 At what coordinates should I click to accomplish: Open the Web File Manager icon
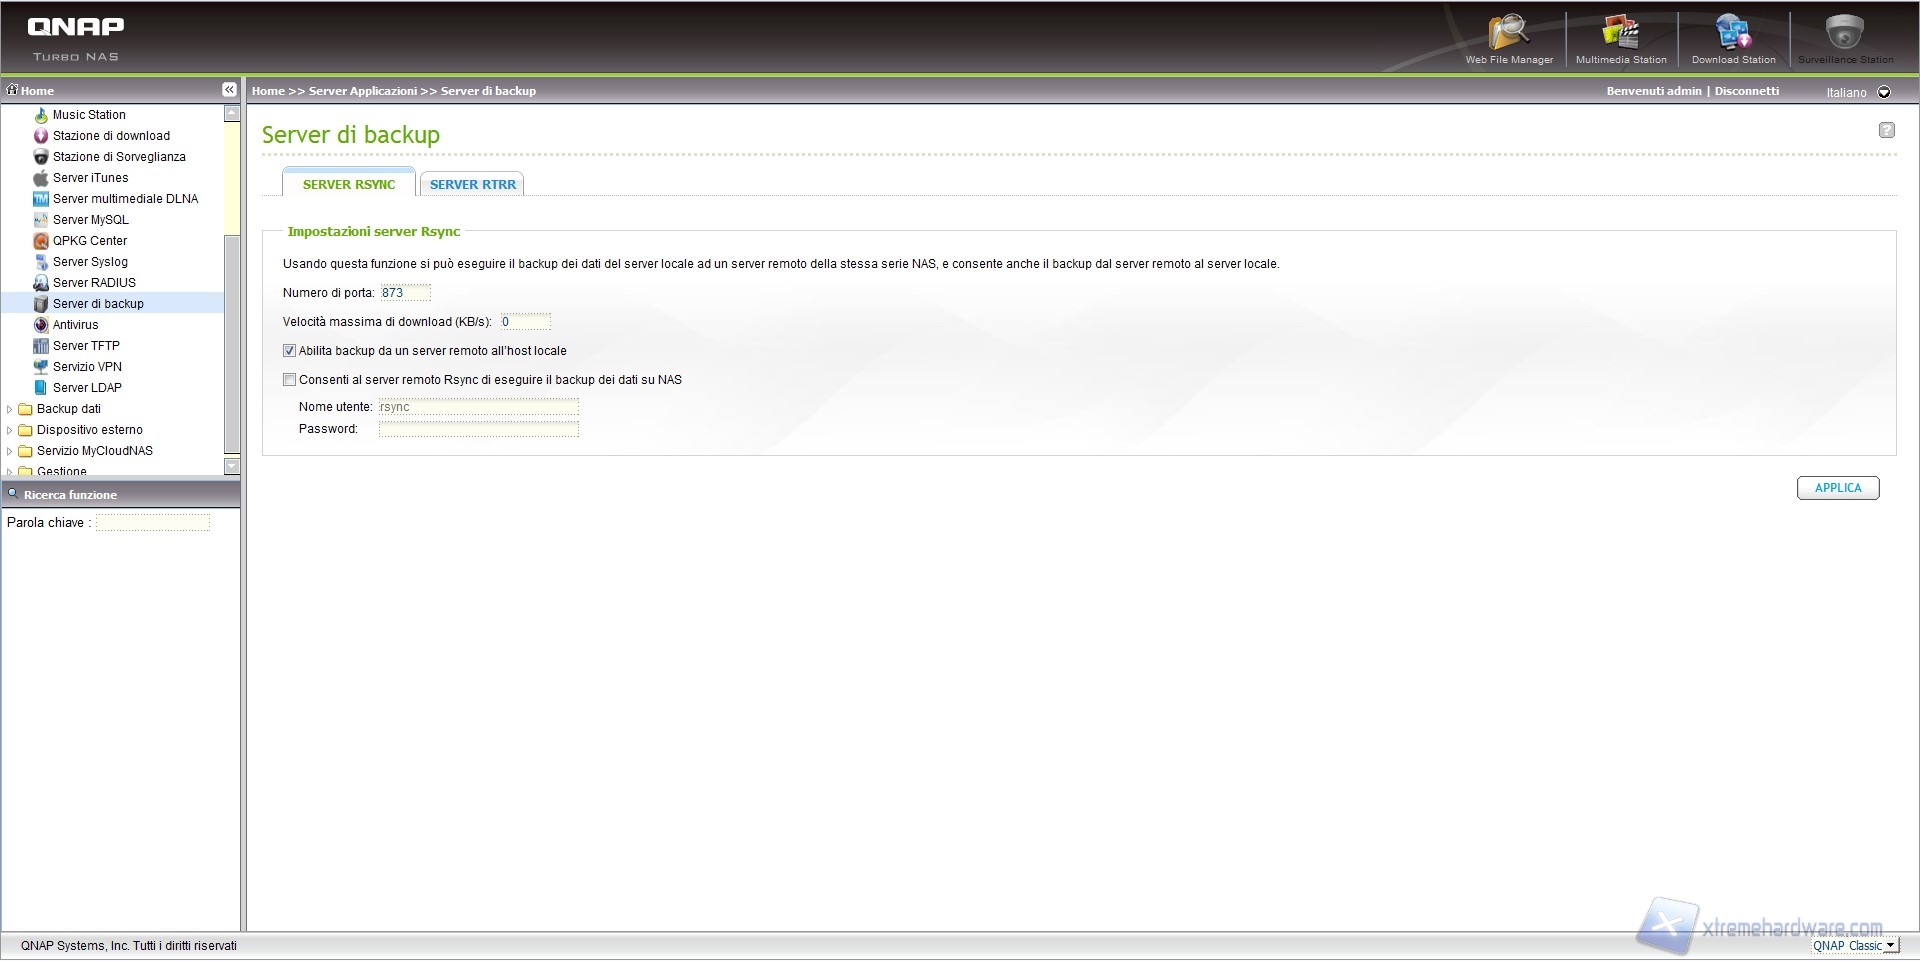point(1508,34)
